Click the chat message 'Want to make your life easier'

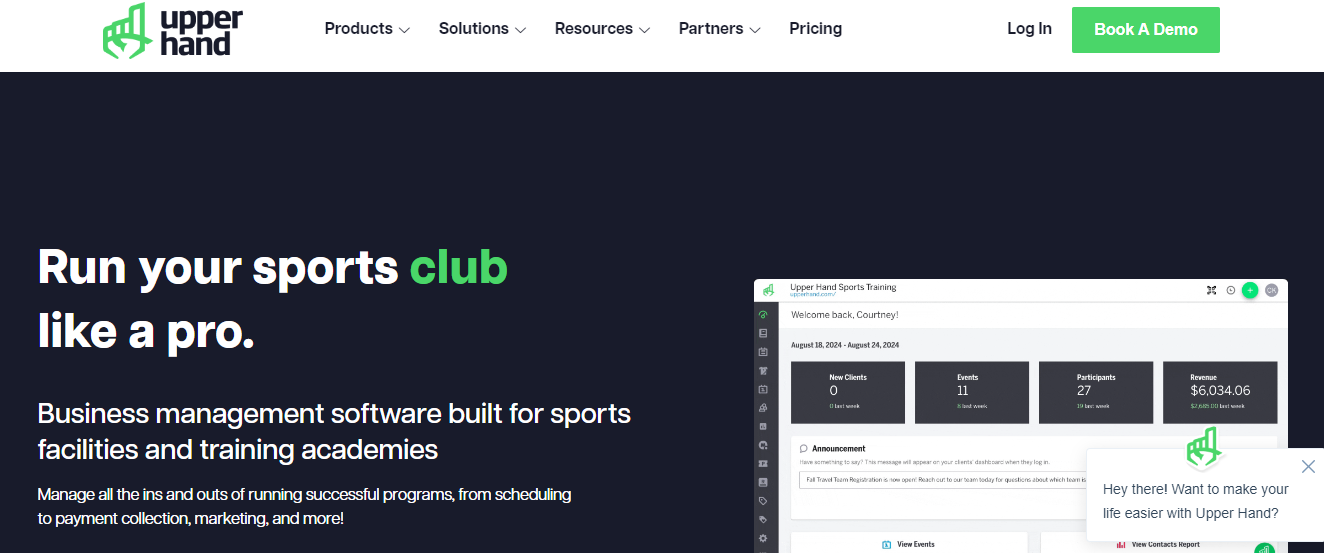pos(1195,501)
